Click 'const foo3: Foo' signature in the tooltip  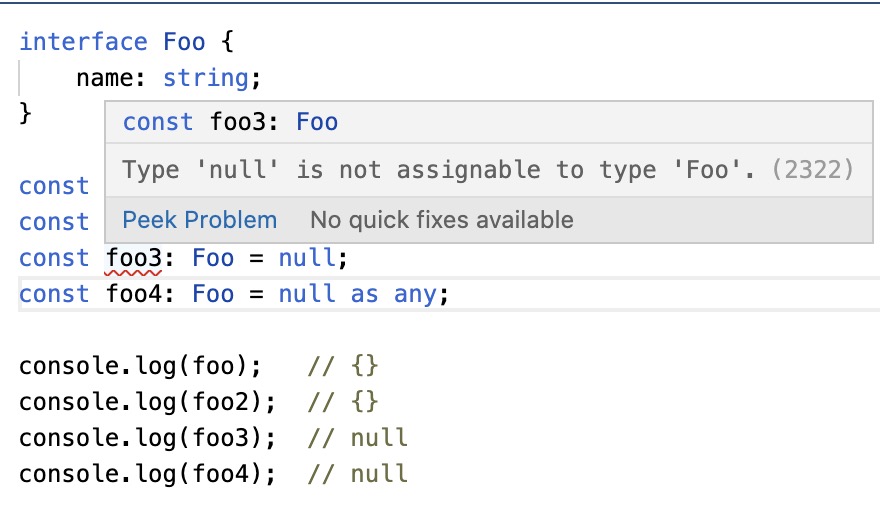pos(230,122)
